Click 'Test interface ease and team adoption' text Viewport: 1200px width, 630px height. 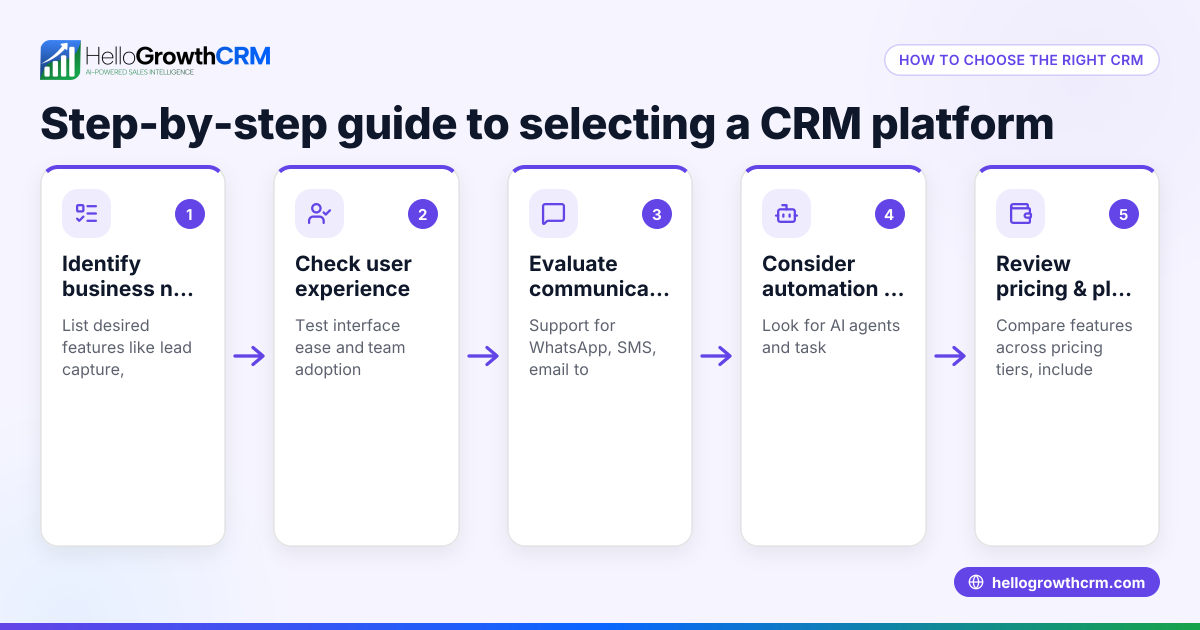click(349, 348)
